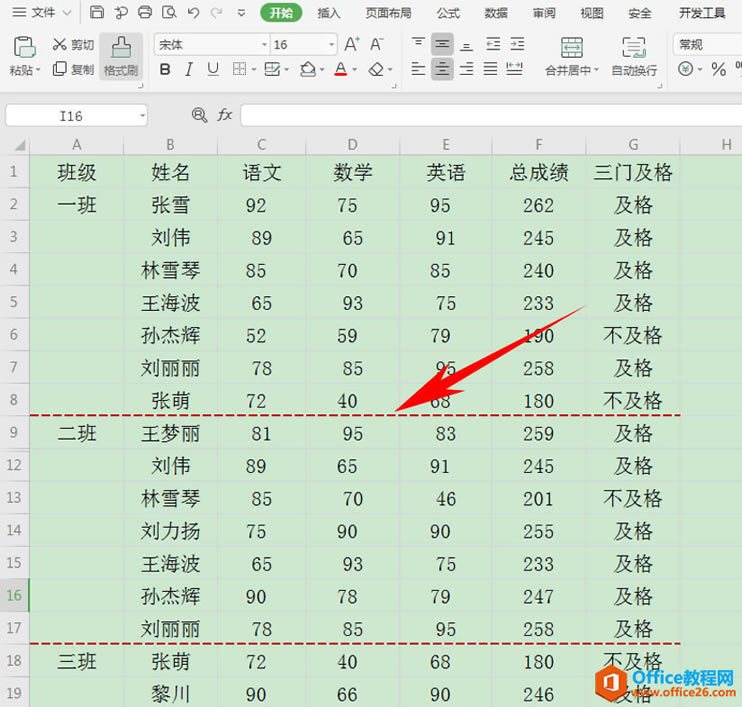Switch to the 插入 tab
Image resolution: width=742 pixels, height=707 pixels.
pyautogui.click(x=329, y=13)
